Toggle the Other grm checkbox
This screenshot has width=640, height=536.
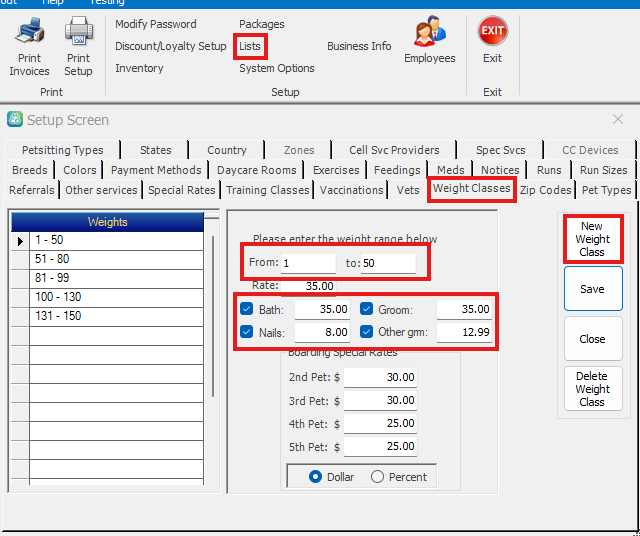click(366, 331)
